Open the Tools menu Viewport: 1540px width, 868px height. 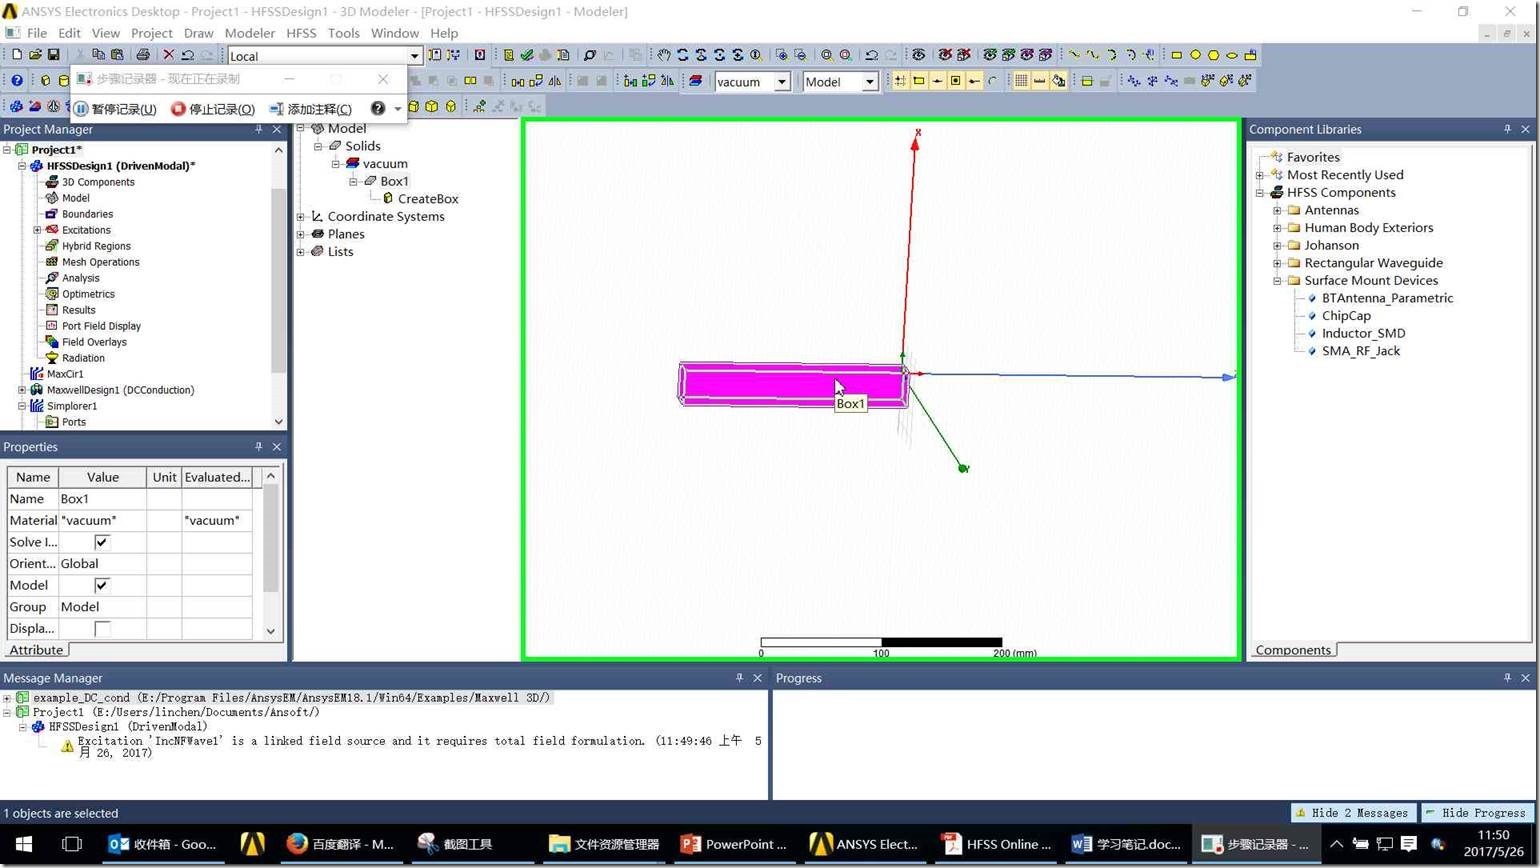(343, 33)
